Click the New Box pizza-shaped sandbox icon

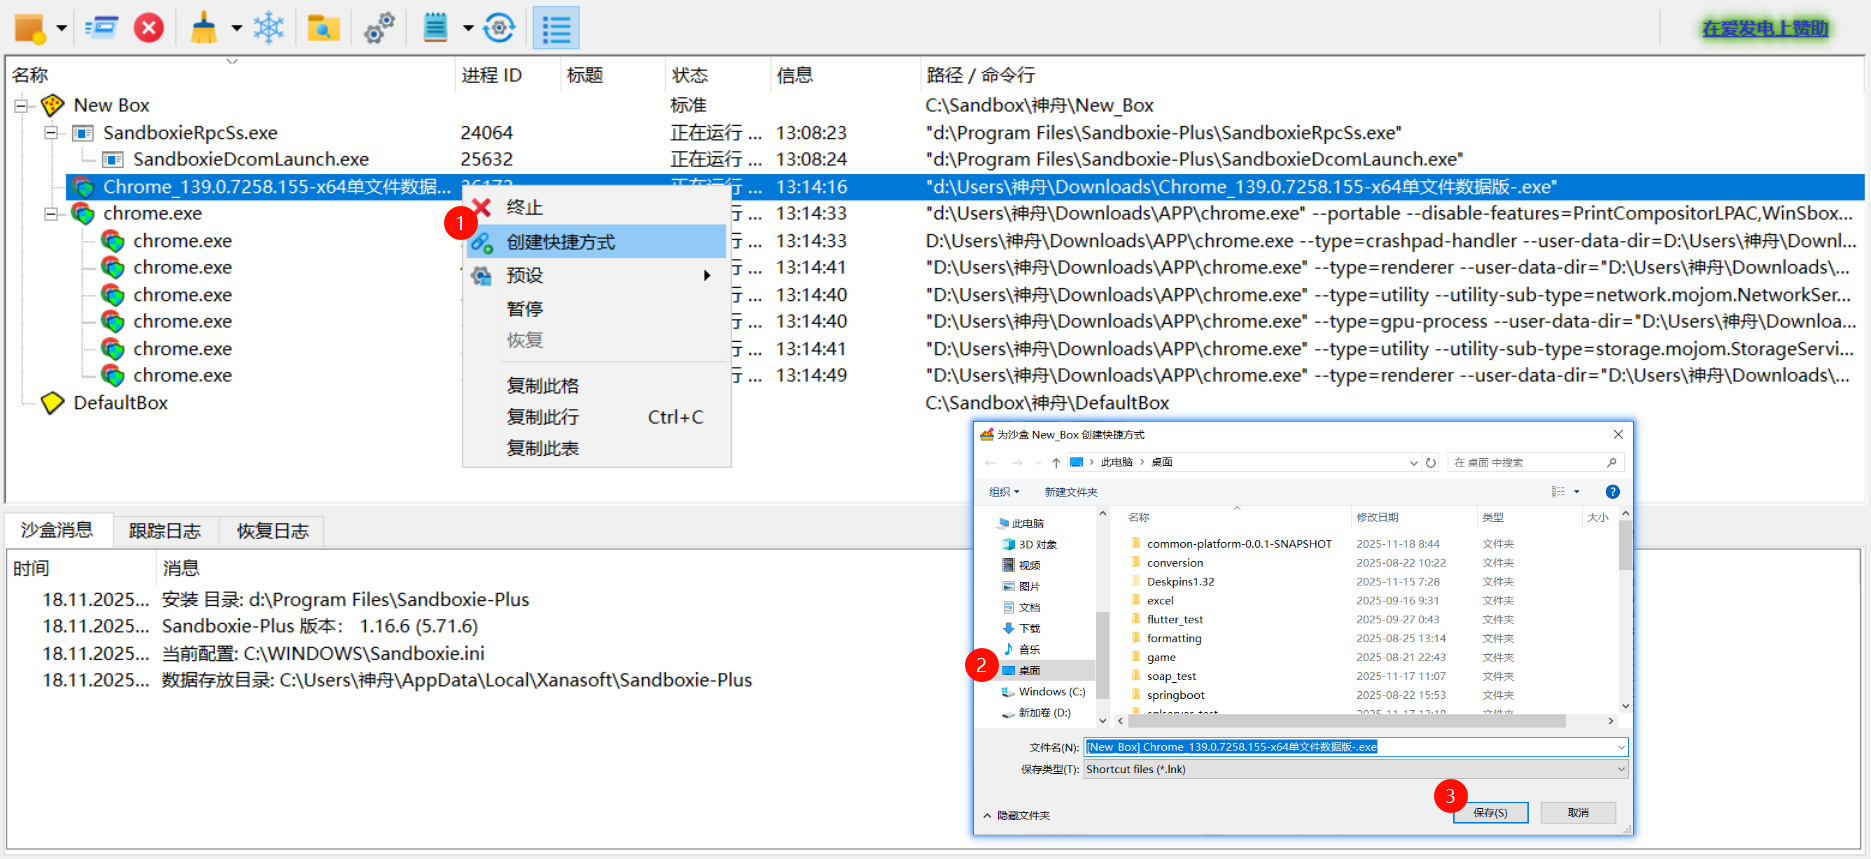click(52, 105)
